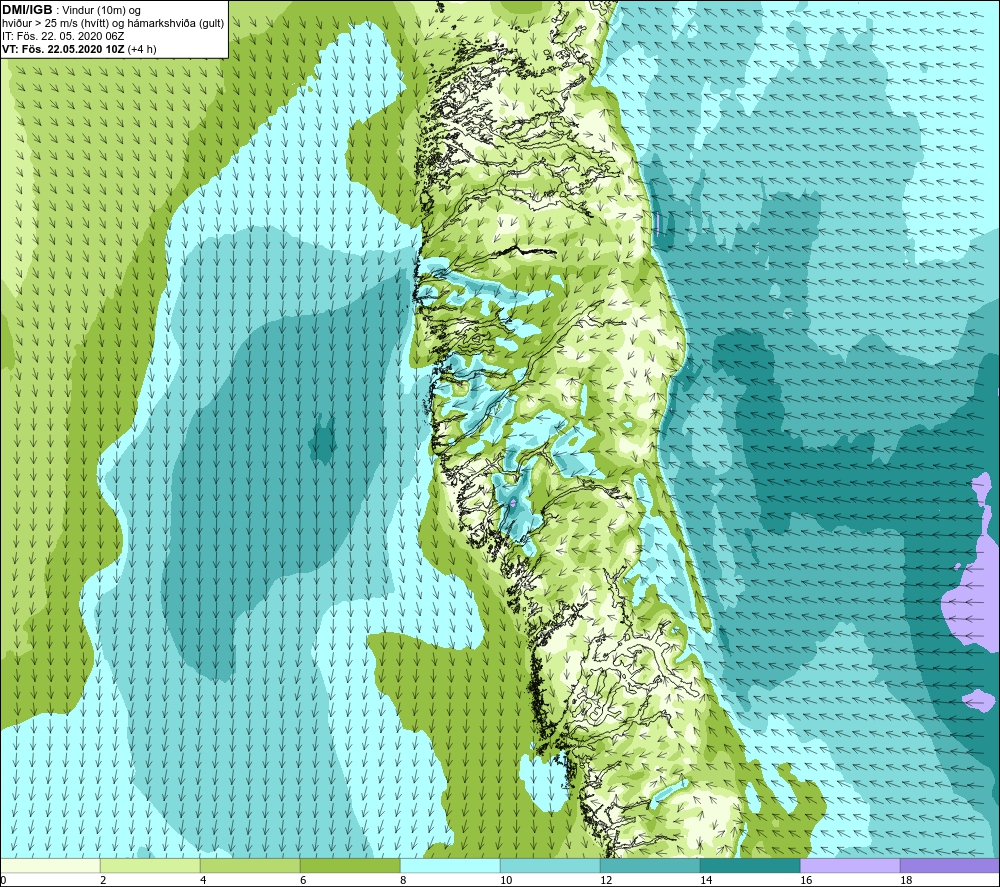Click the 8–10 m/s pale cyan legend swatch
Screen dimensions: 1000x887
(x=450, y=865)
